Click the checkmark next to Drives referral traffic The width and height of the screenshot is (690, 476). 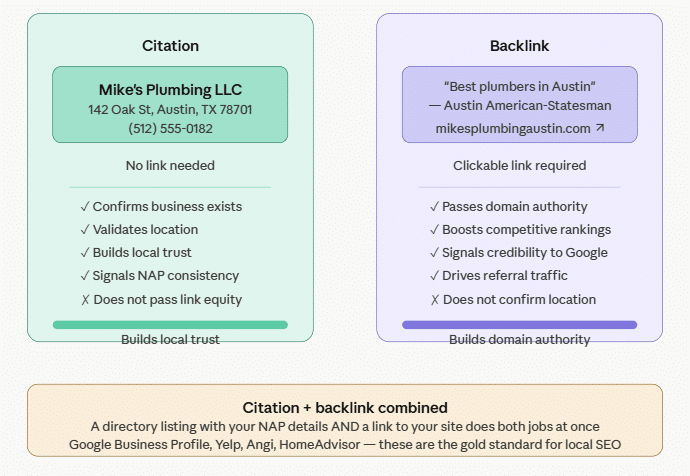click(434, 276)
